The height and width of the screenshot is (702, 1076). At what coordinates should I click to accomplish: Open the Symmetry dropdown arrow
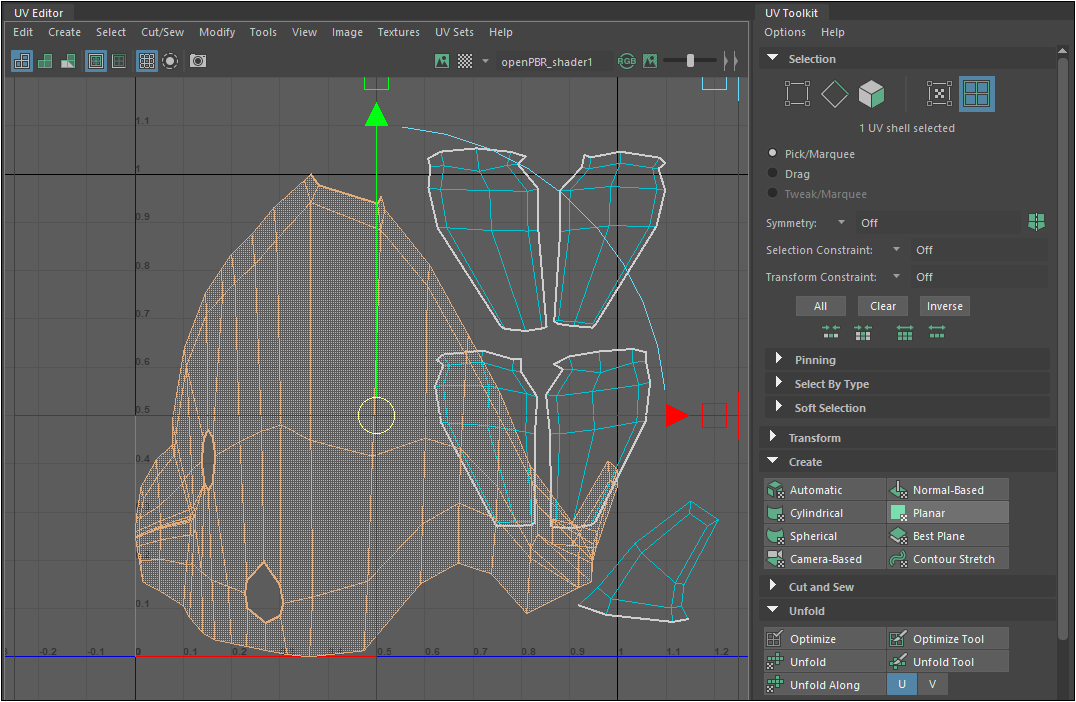tap(841, 223)
